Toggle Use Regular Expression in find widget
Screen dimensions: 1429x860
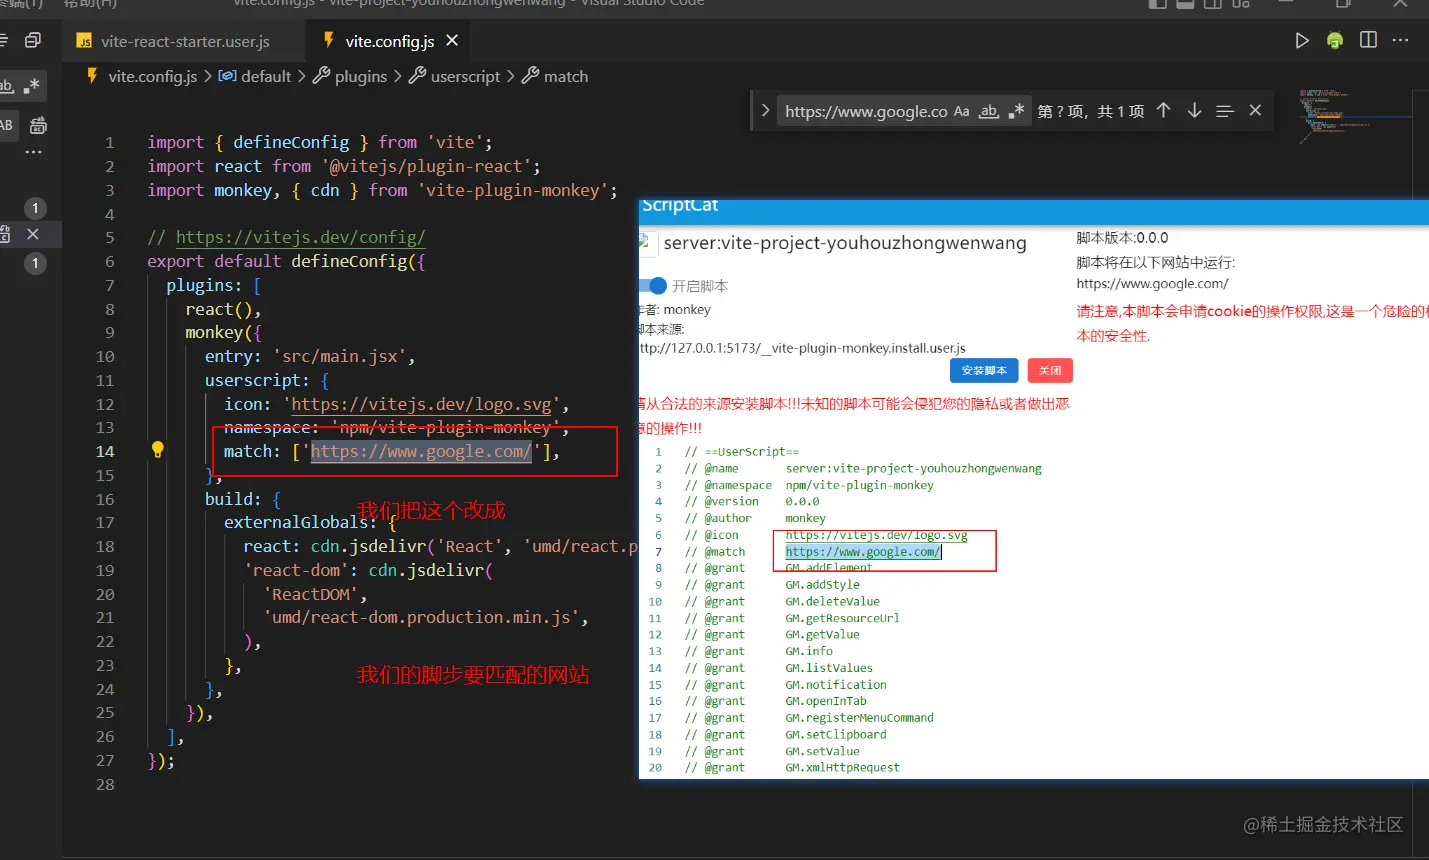pos(1016,111)
